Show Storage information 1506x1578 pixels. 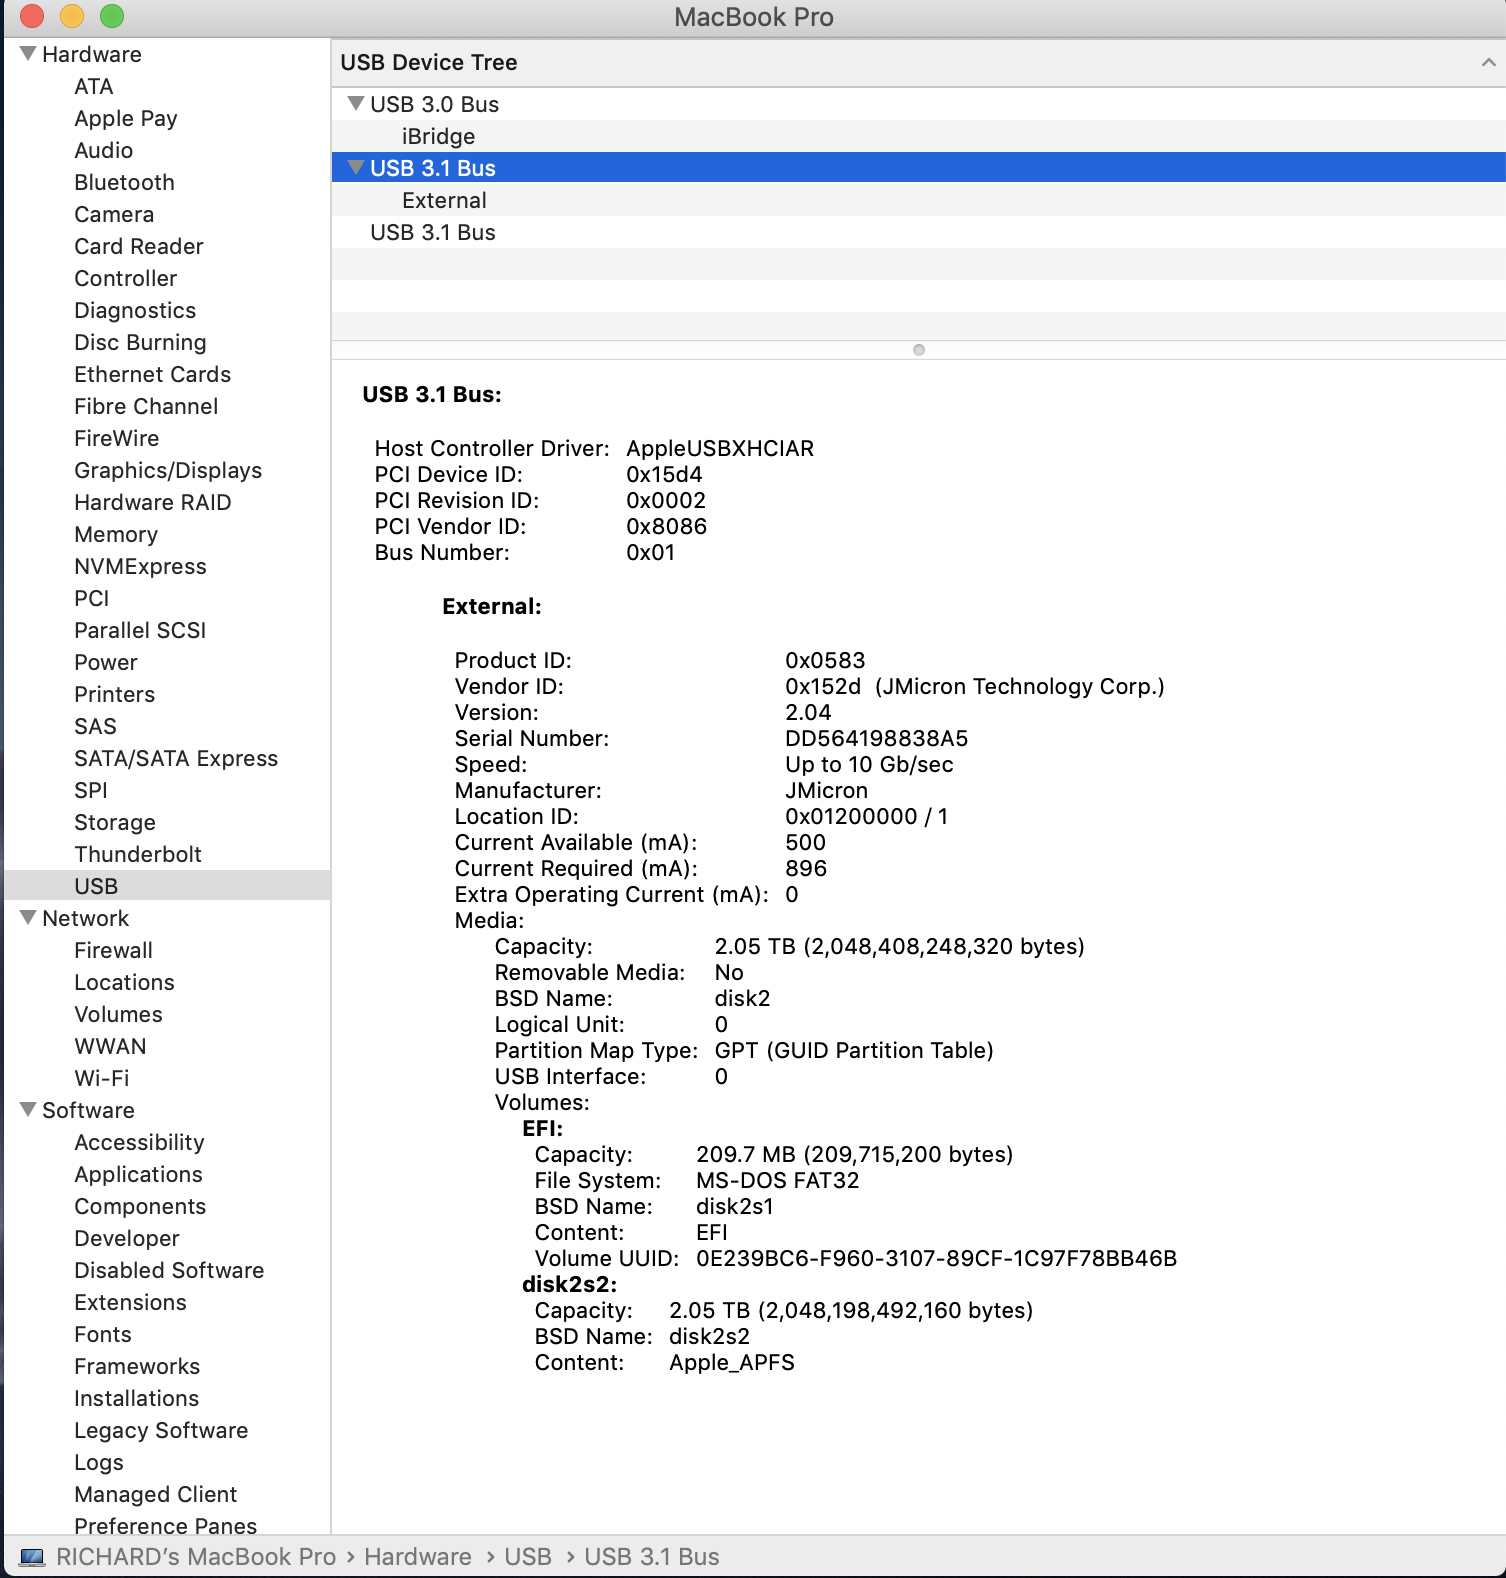pos(115,822)
